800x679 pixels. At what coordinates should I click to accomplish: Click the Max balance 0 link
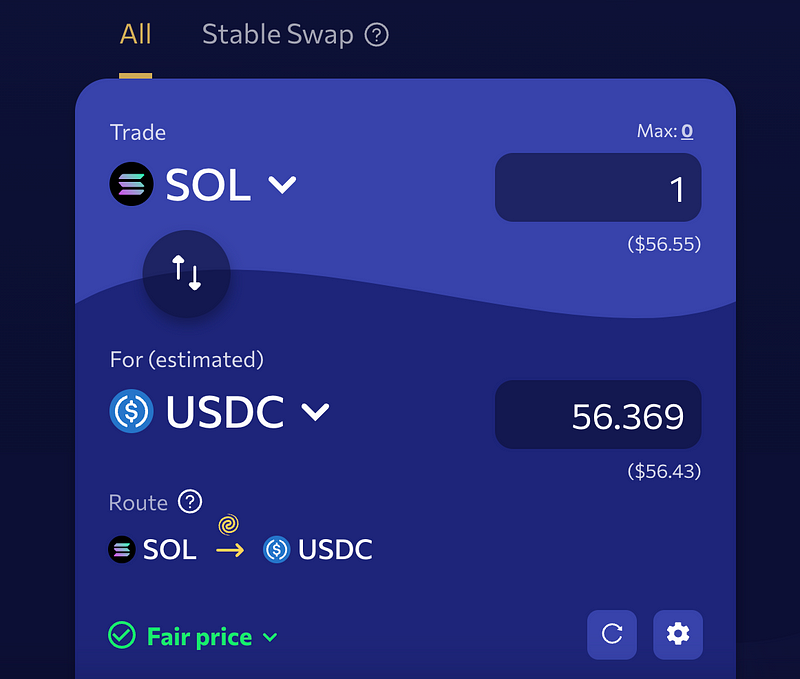[687, 132]
